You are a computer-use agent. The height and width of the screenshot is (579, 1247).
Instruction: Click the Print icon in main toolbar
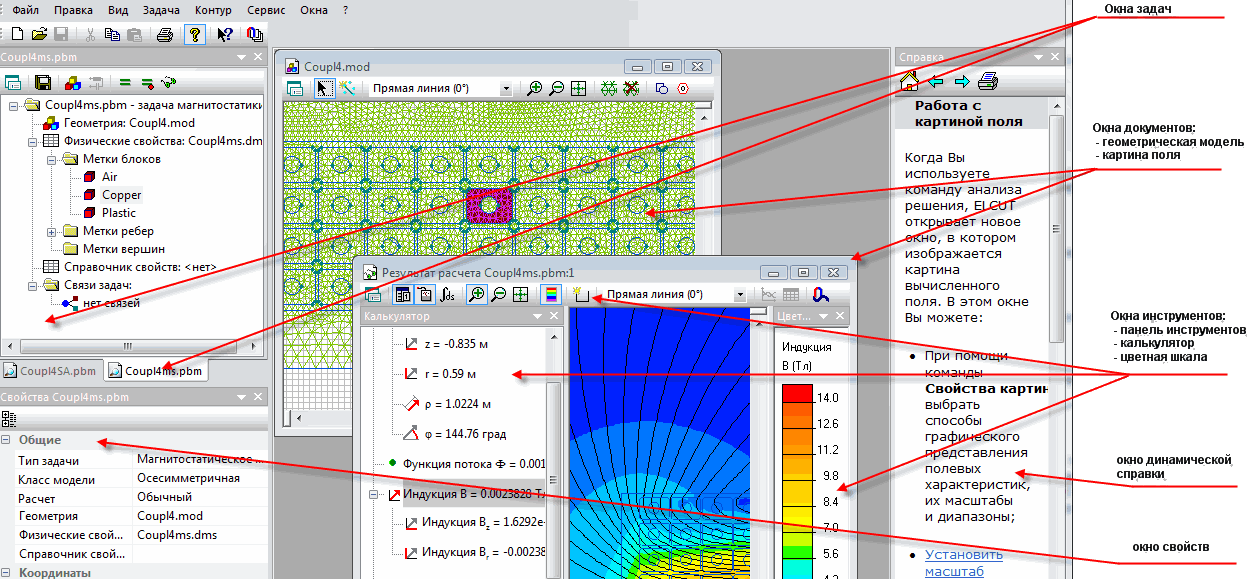point(165,34)
